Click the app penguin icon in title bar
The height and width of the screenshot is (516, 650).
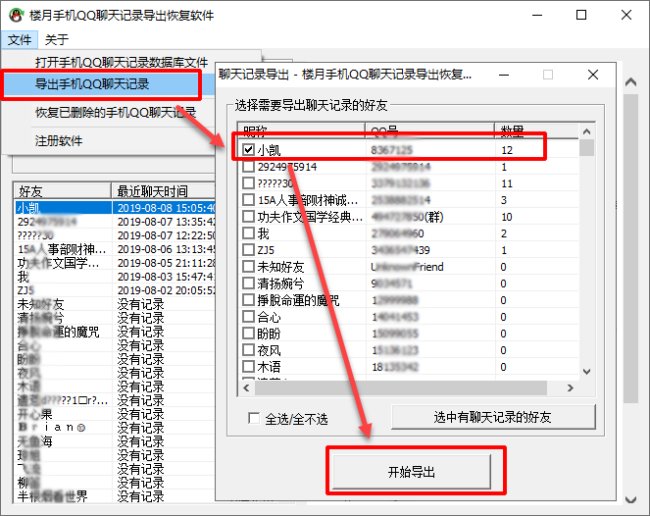pos(16,15)
